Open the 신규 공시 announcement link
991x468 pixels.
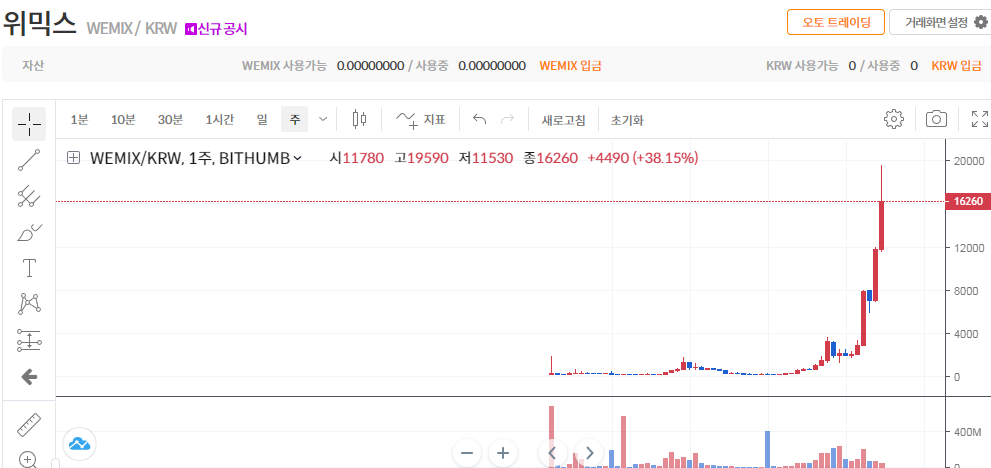222,28
